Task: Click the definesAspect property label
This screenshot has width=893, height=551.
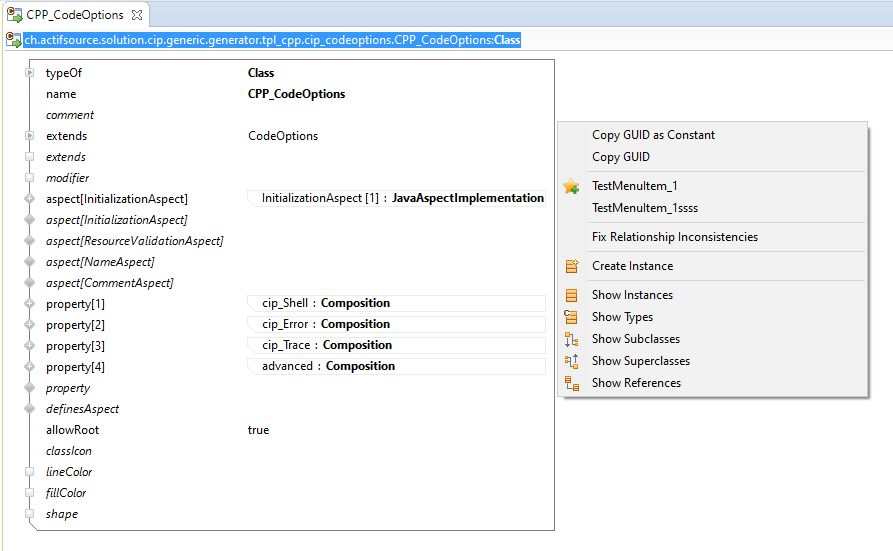Action: 83,409
